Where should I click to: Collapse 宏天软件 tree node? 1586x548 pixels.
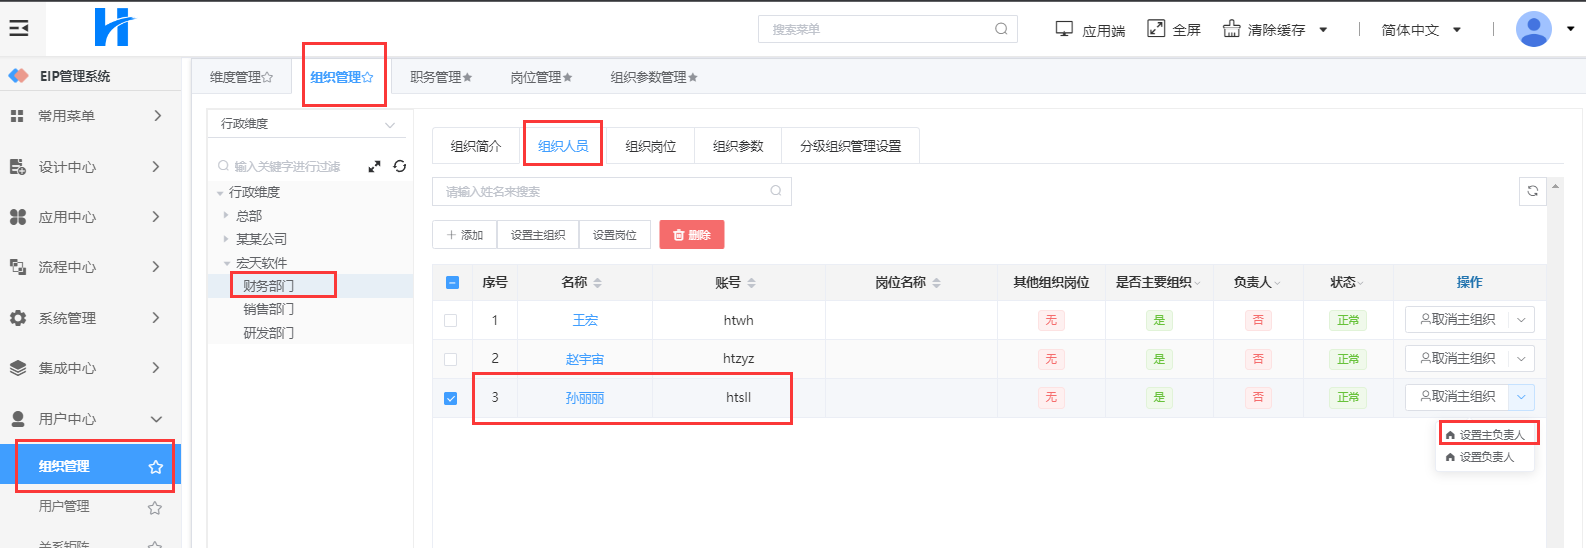point(226,263)
